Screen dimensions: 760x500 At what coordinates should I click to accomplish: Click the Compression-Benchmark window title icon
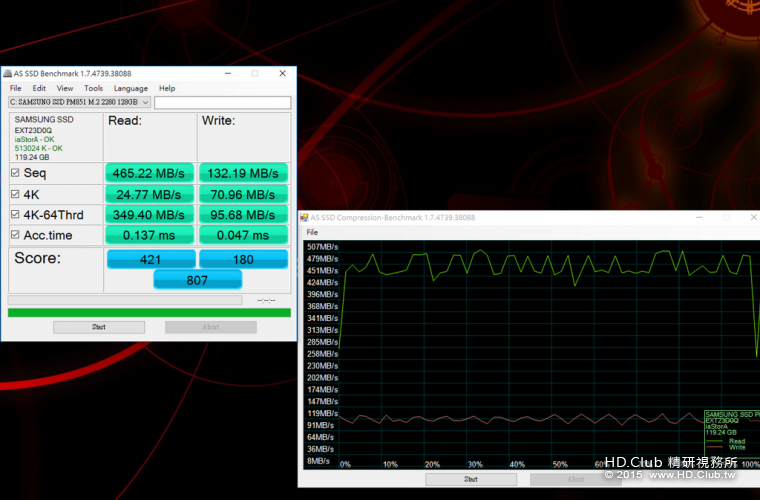pos(304,217)
